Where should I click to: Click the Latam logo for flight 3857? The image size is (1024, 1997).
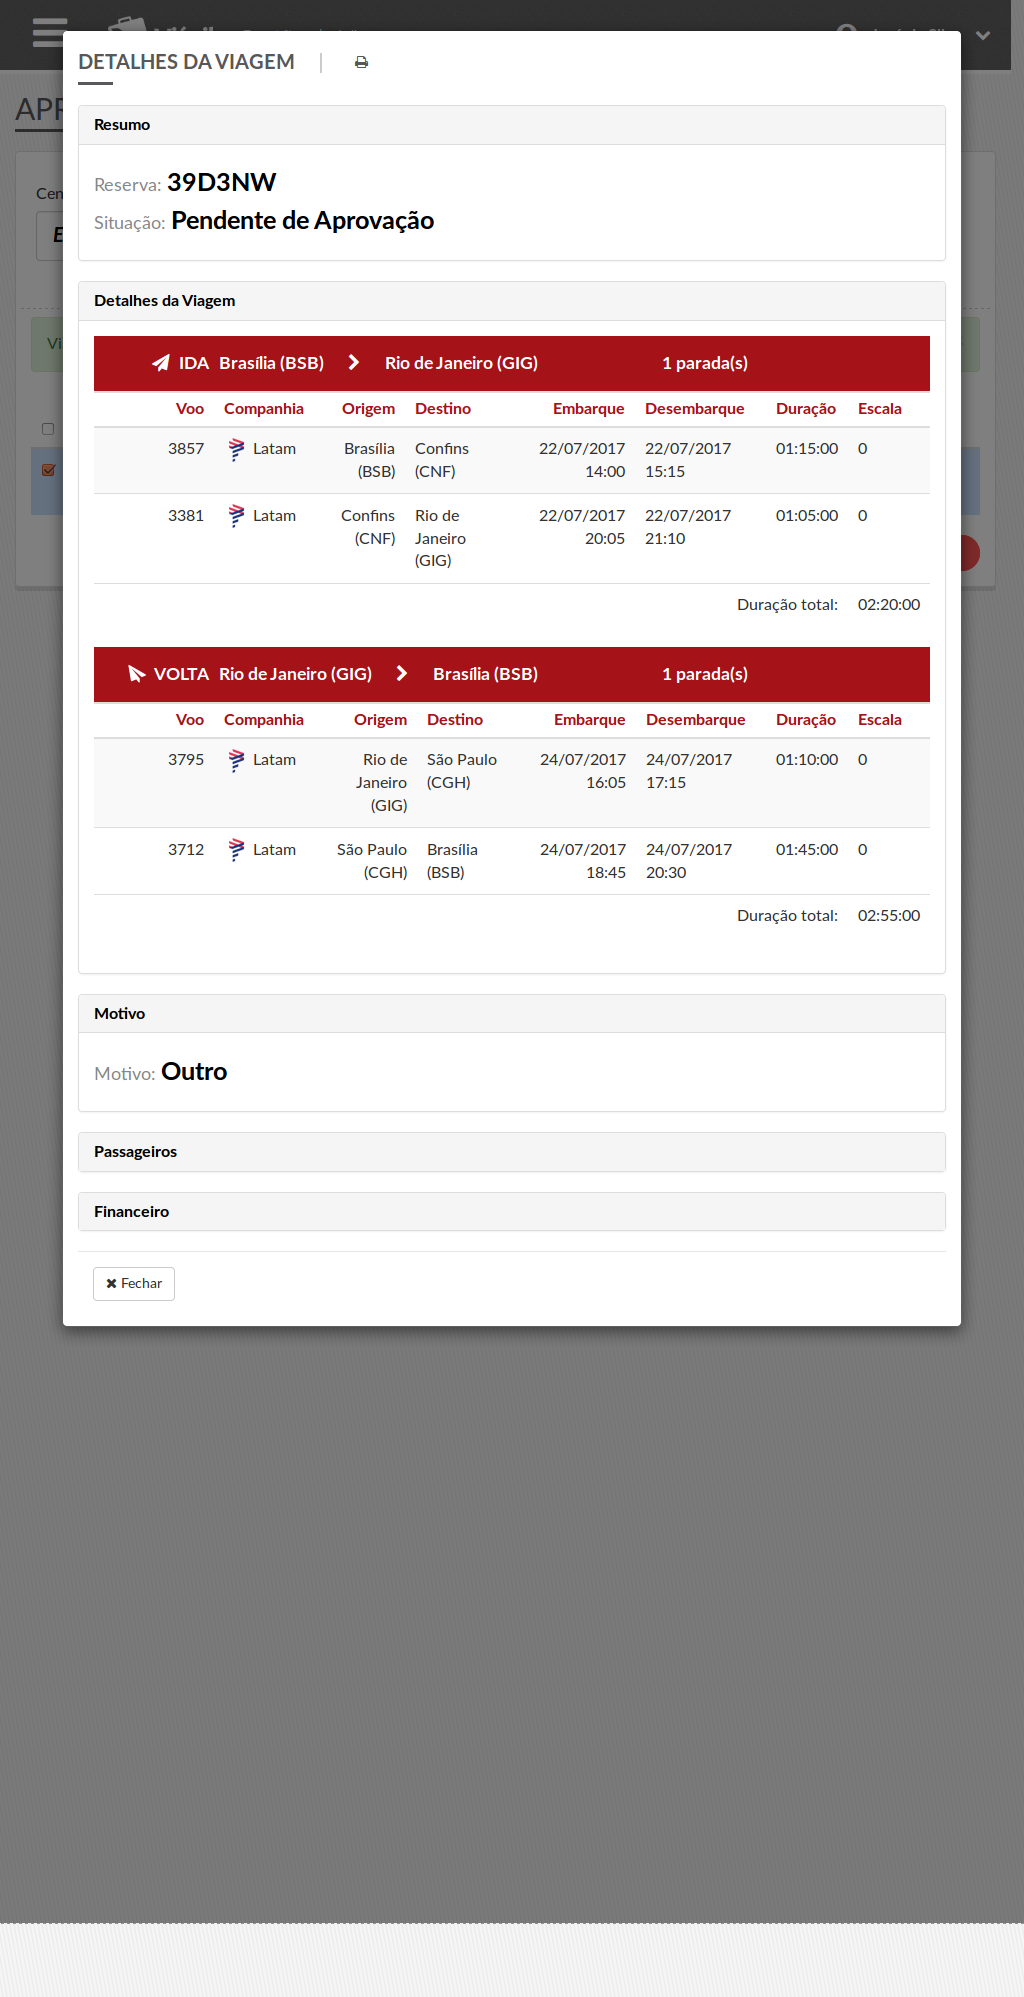(236, 450)
